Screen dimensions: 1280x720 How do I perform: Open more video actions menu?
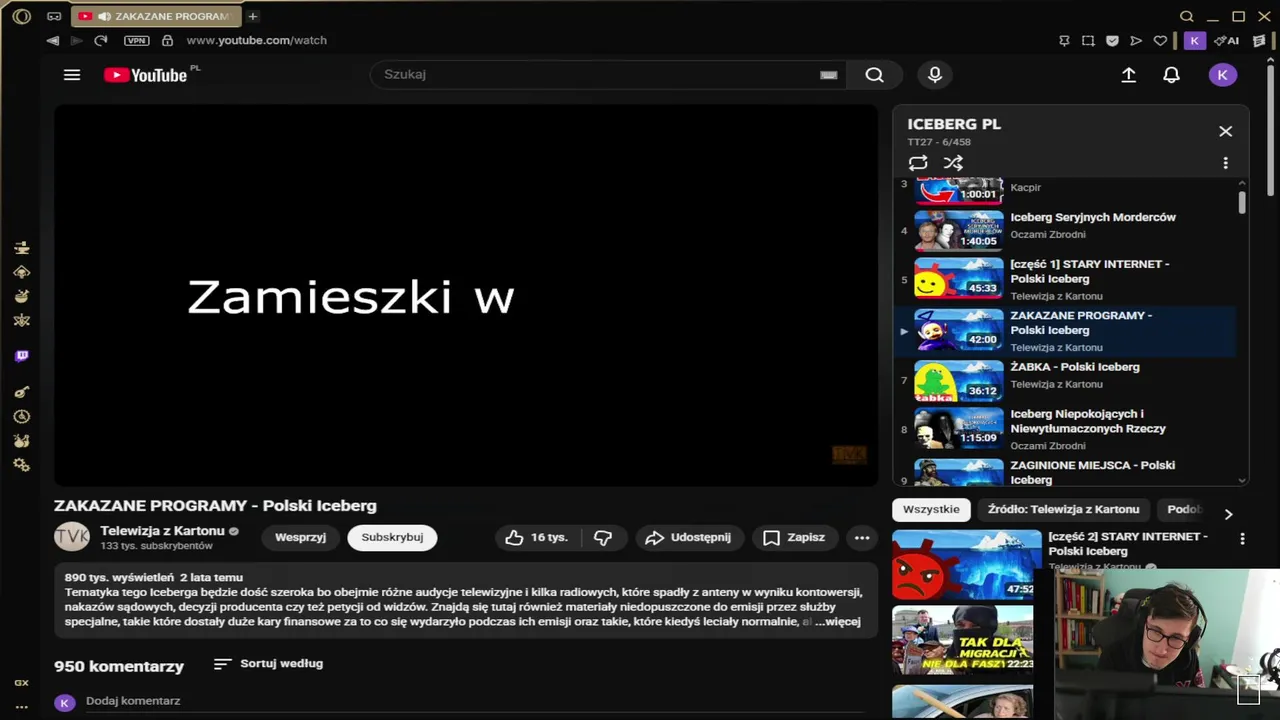pyautogui.click(x=862, y=537)
